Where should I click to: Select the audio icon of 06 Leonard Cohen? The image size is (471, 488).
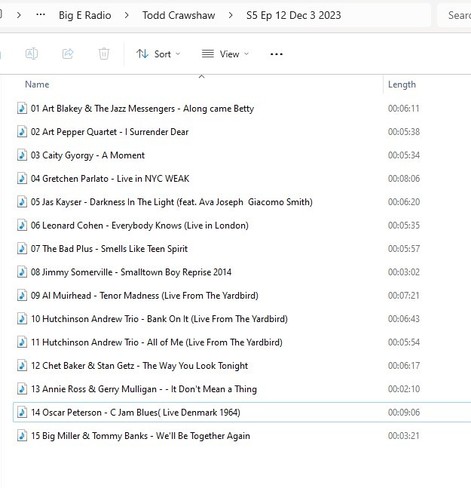[22, 225]
